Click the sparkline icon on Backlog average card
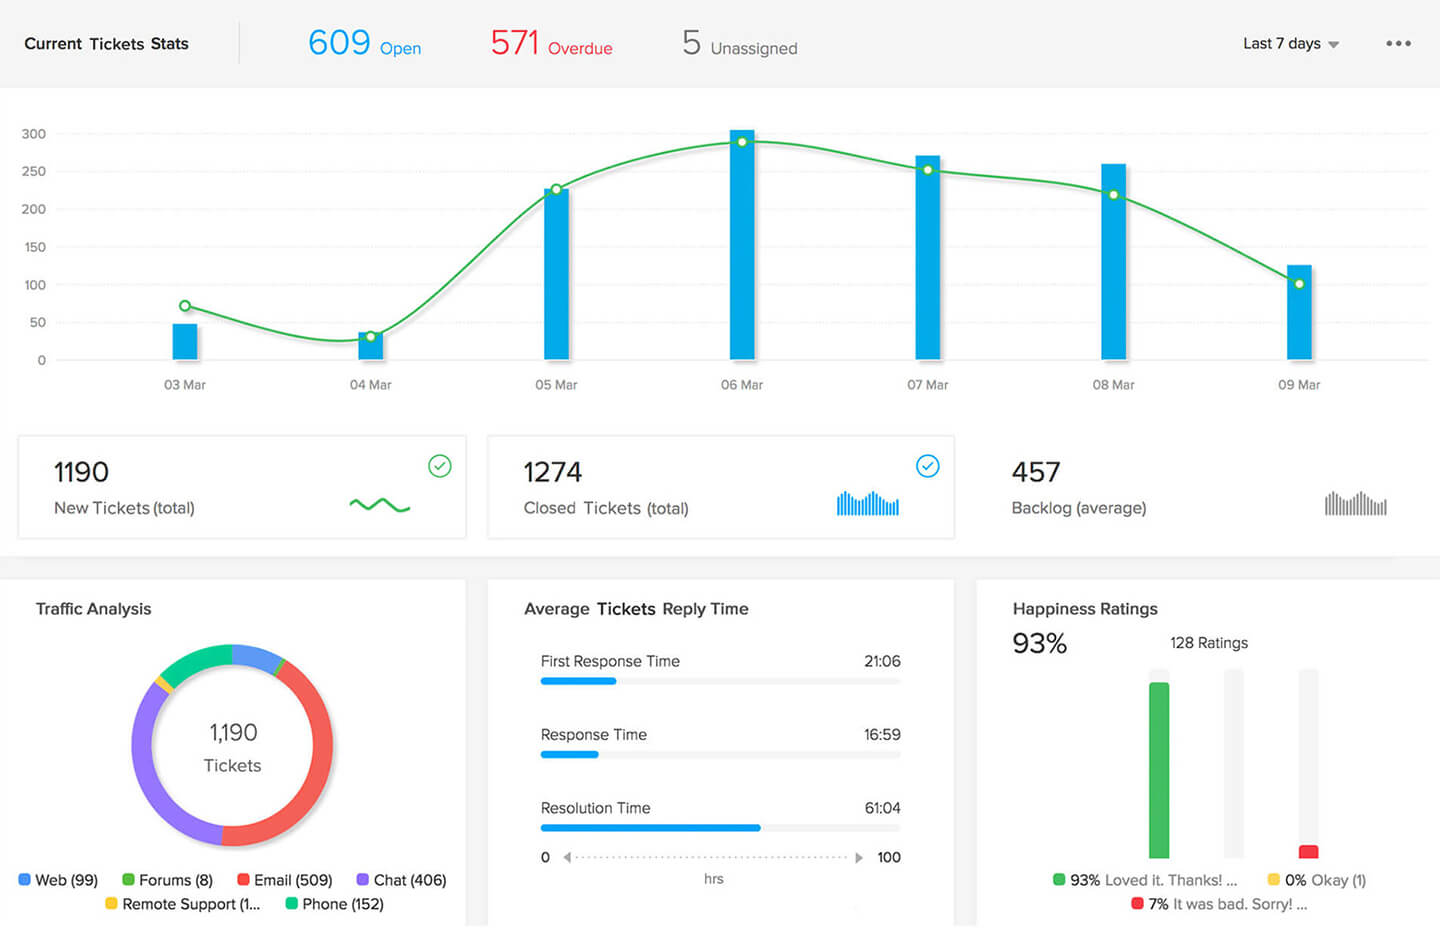This screenshot has width=1440, height=950. click(x=1355, y=505)
